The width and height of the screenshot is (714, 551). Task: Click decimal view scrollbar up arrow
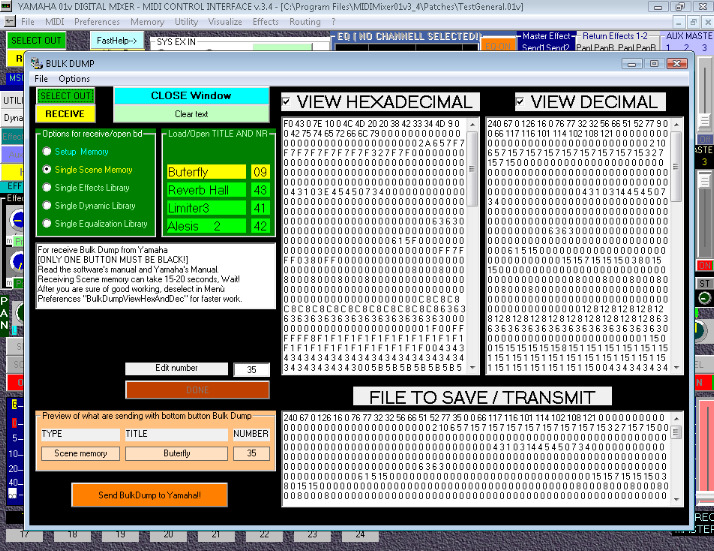pos(676,124)
